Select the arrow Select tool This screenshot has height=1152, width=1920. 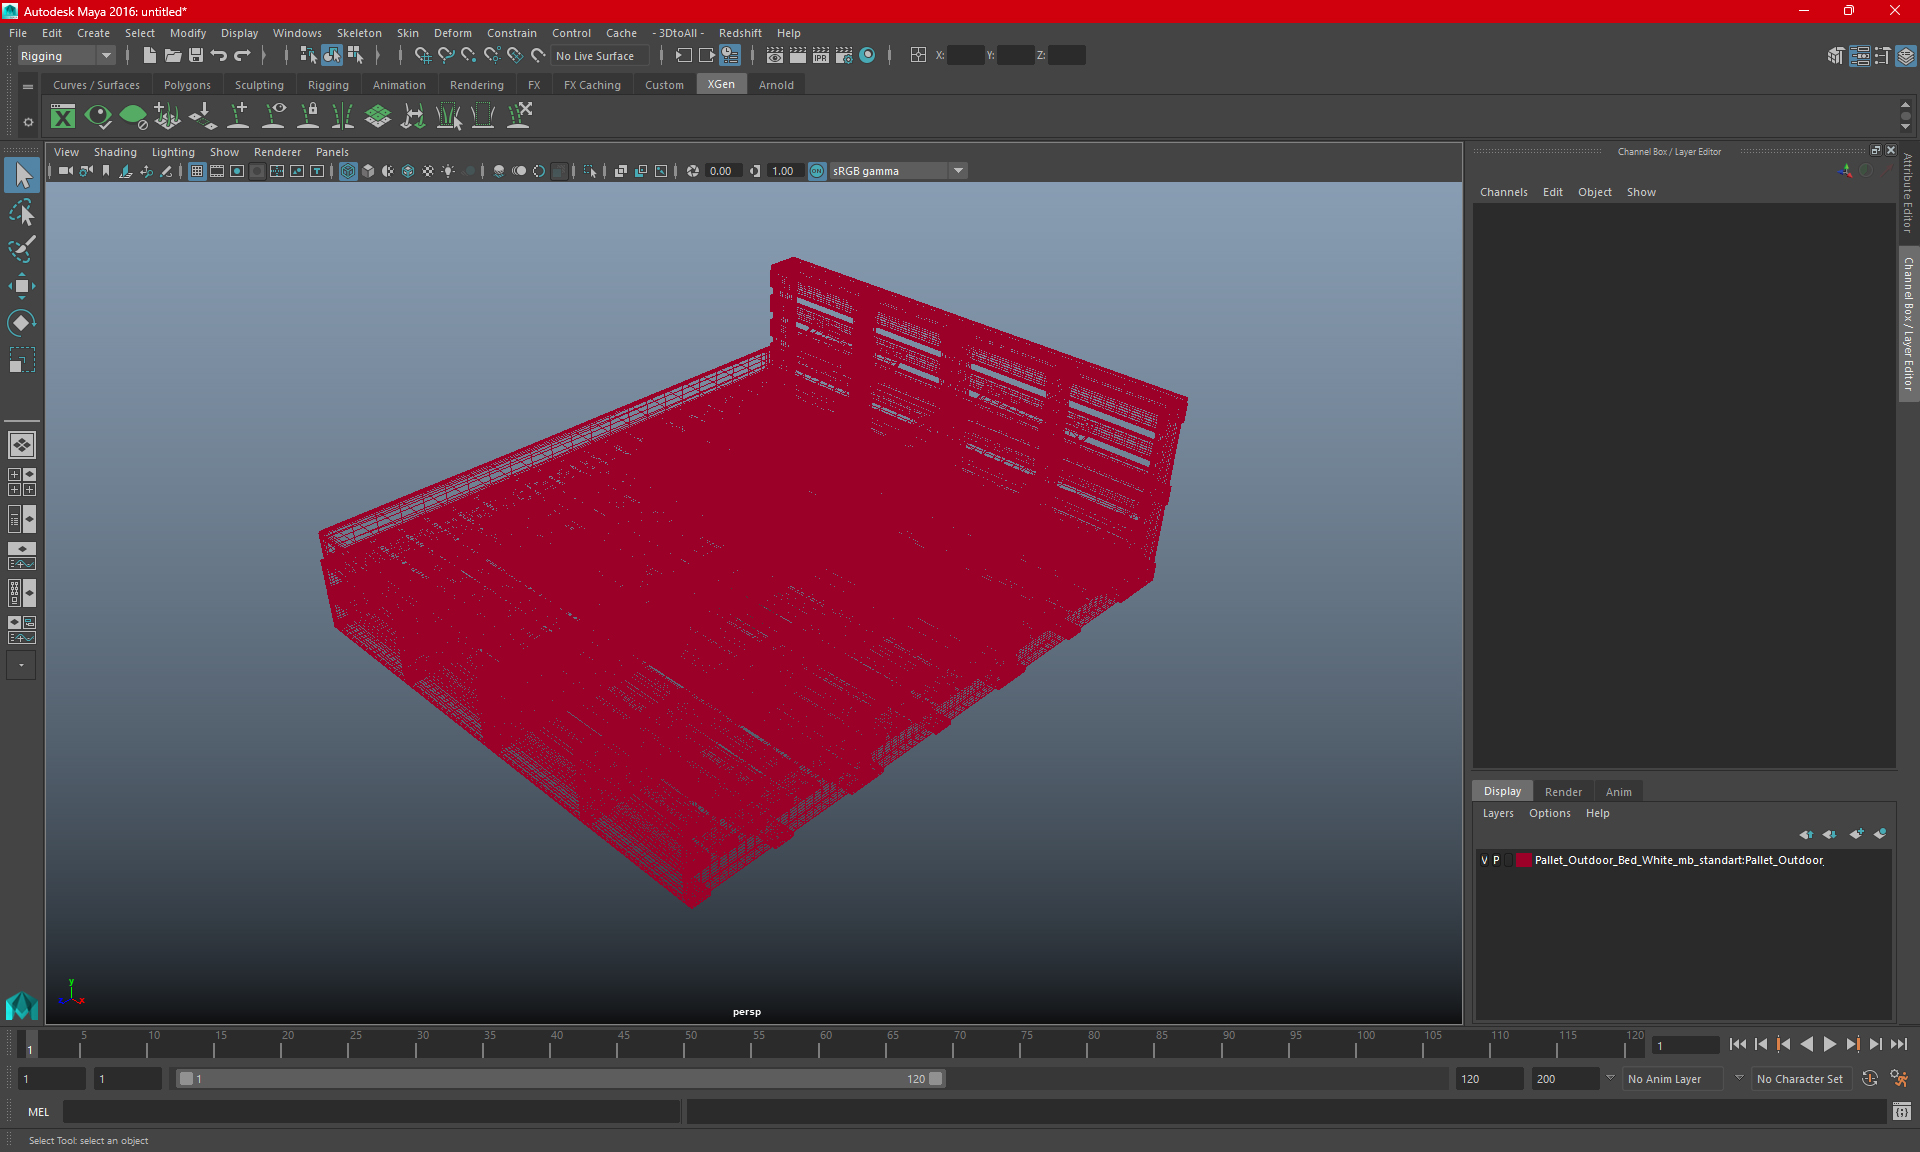(x=22, y=175)
